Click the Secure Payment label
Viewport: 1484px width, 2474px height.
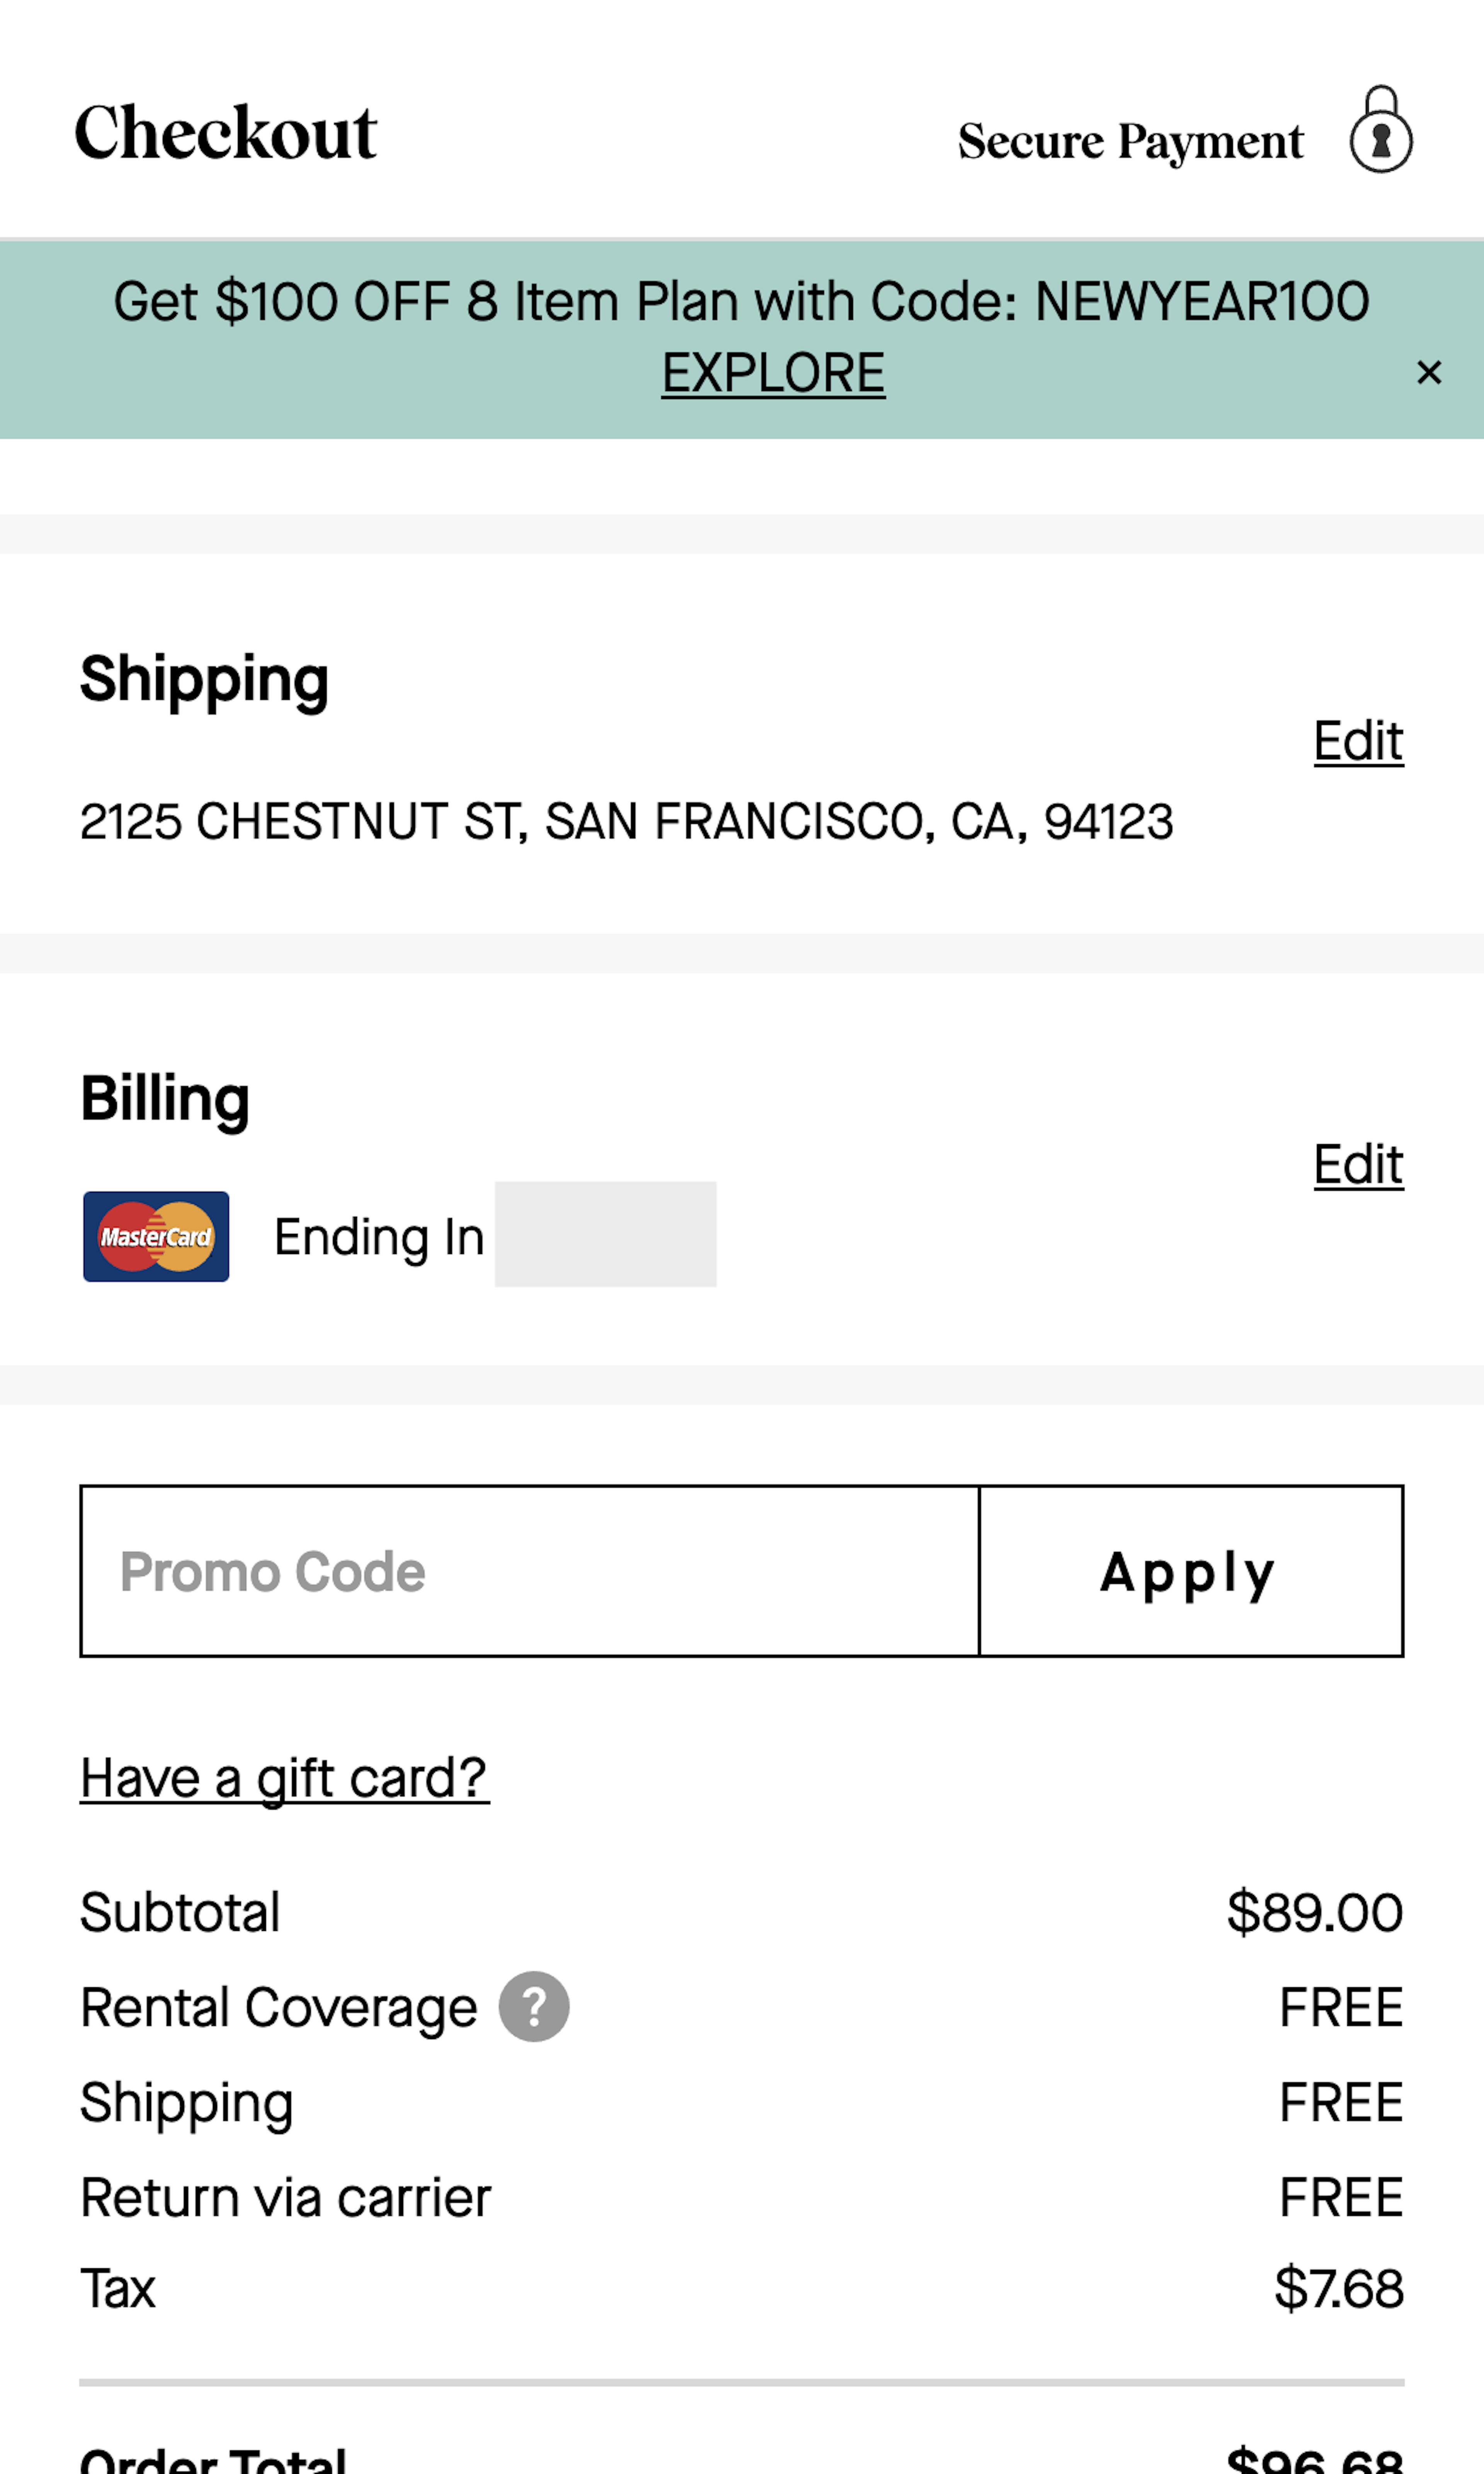1130,141
